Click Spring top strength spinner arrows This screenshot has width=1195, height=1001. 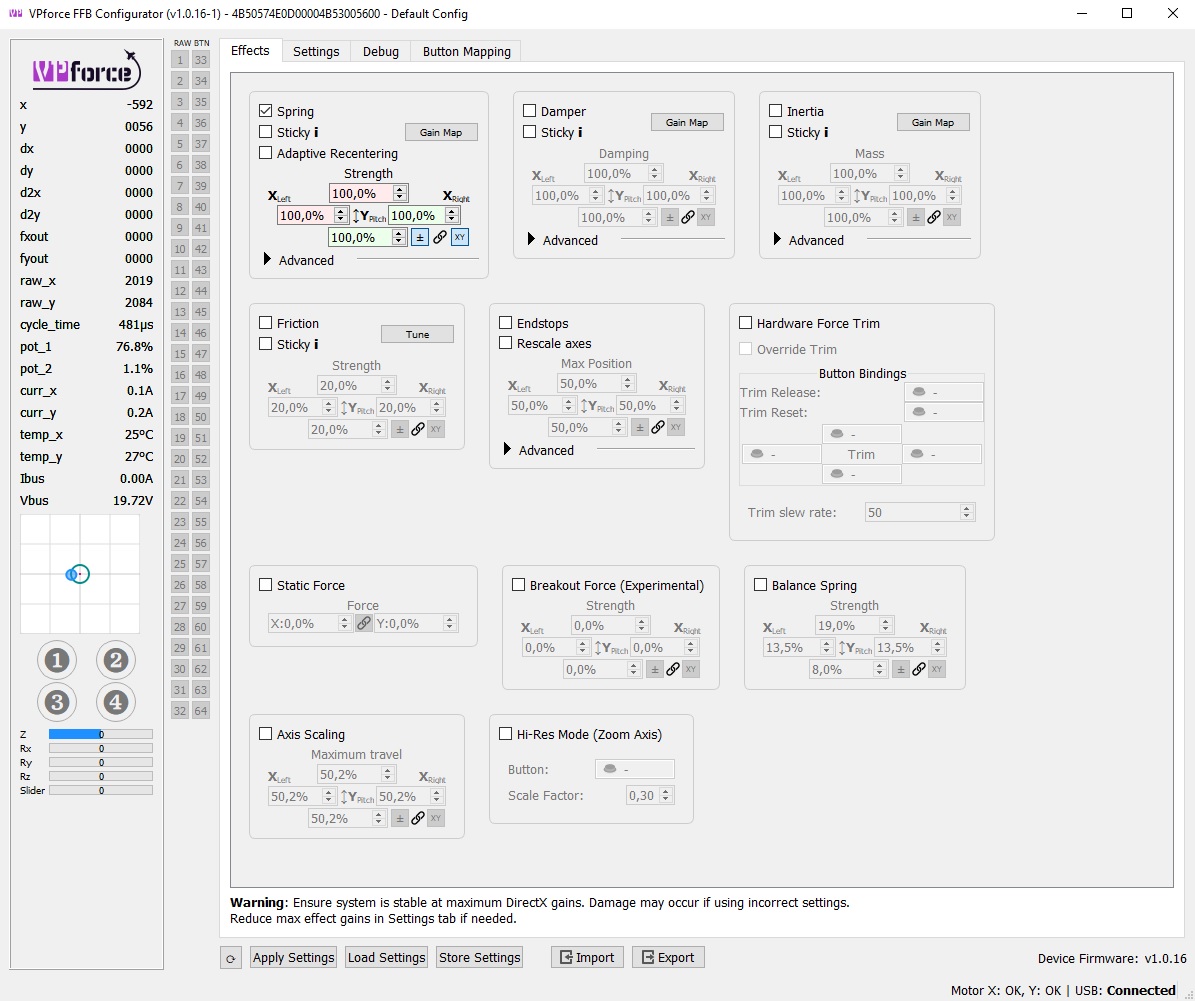(x=399, y=194)
